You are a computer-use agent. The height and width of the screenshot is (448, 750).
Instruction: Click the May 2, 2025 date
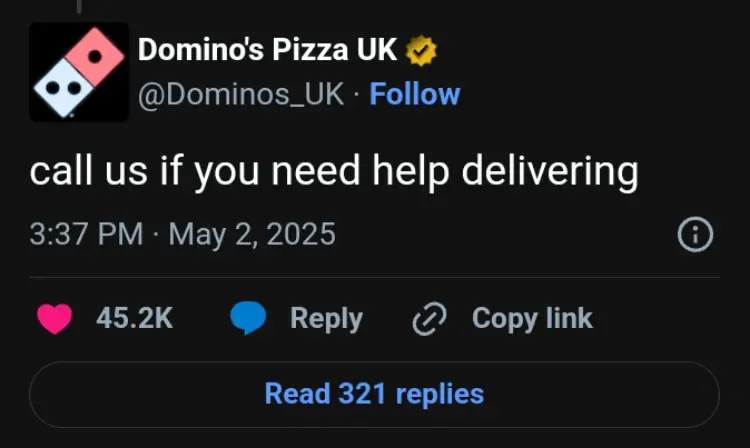pyautogui.click(x=252, y=235)
